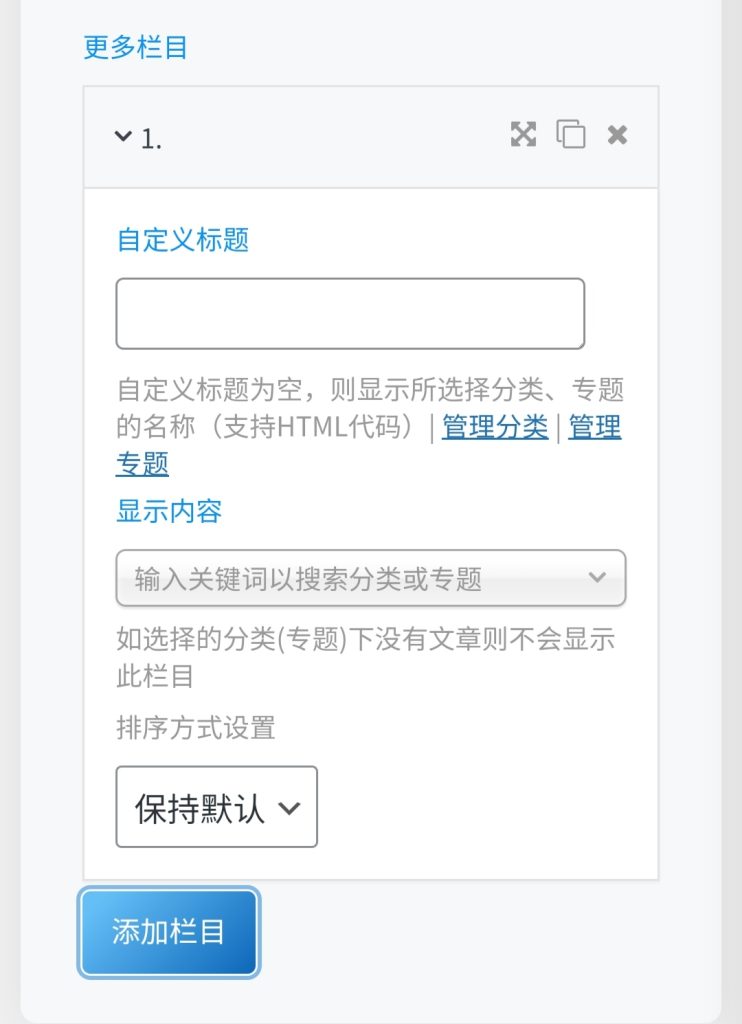Click the arrow on the keyword search select
742x1024 pixels.
click(597, 577)
